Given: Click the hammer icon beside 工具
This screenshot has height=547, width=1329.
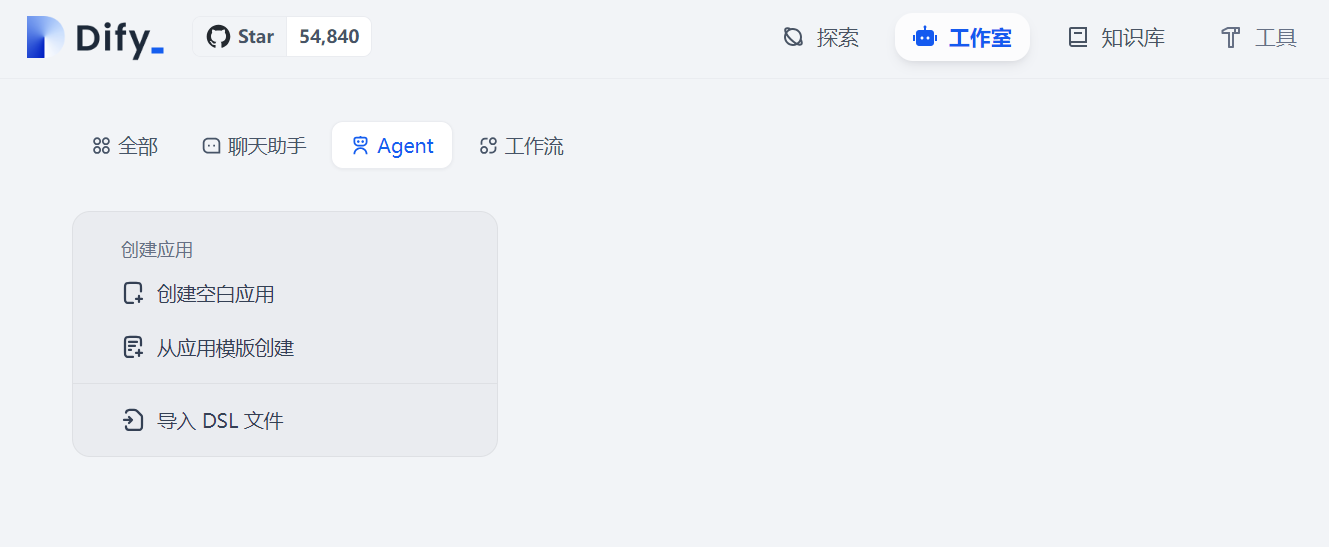Looking at the screenshot, I should click(x=1230, y=38).
